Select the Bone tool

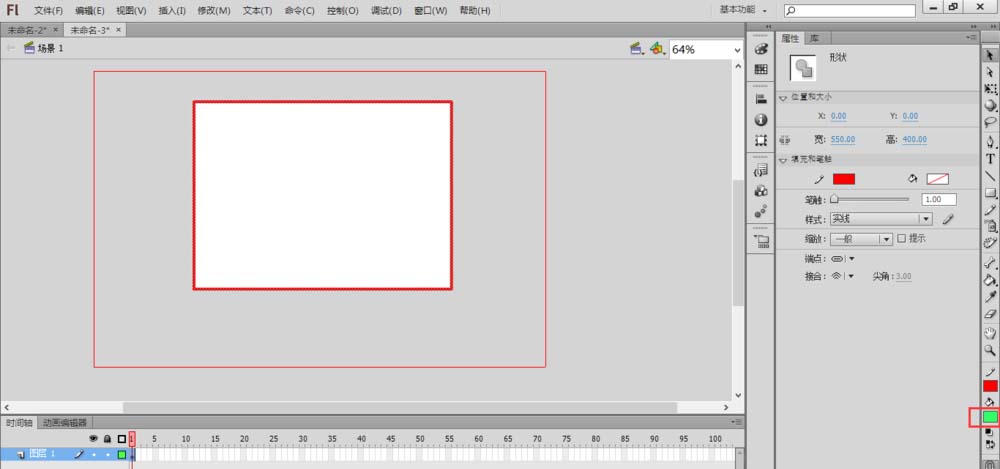[990, 262]
